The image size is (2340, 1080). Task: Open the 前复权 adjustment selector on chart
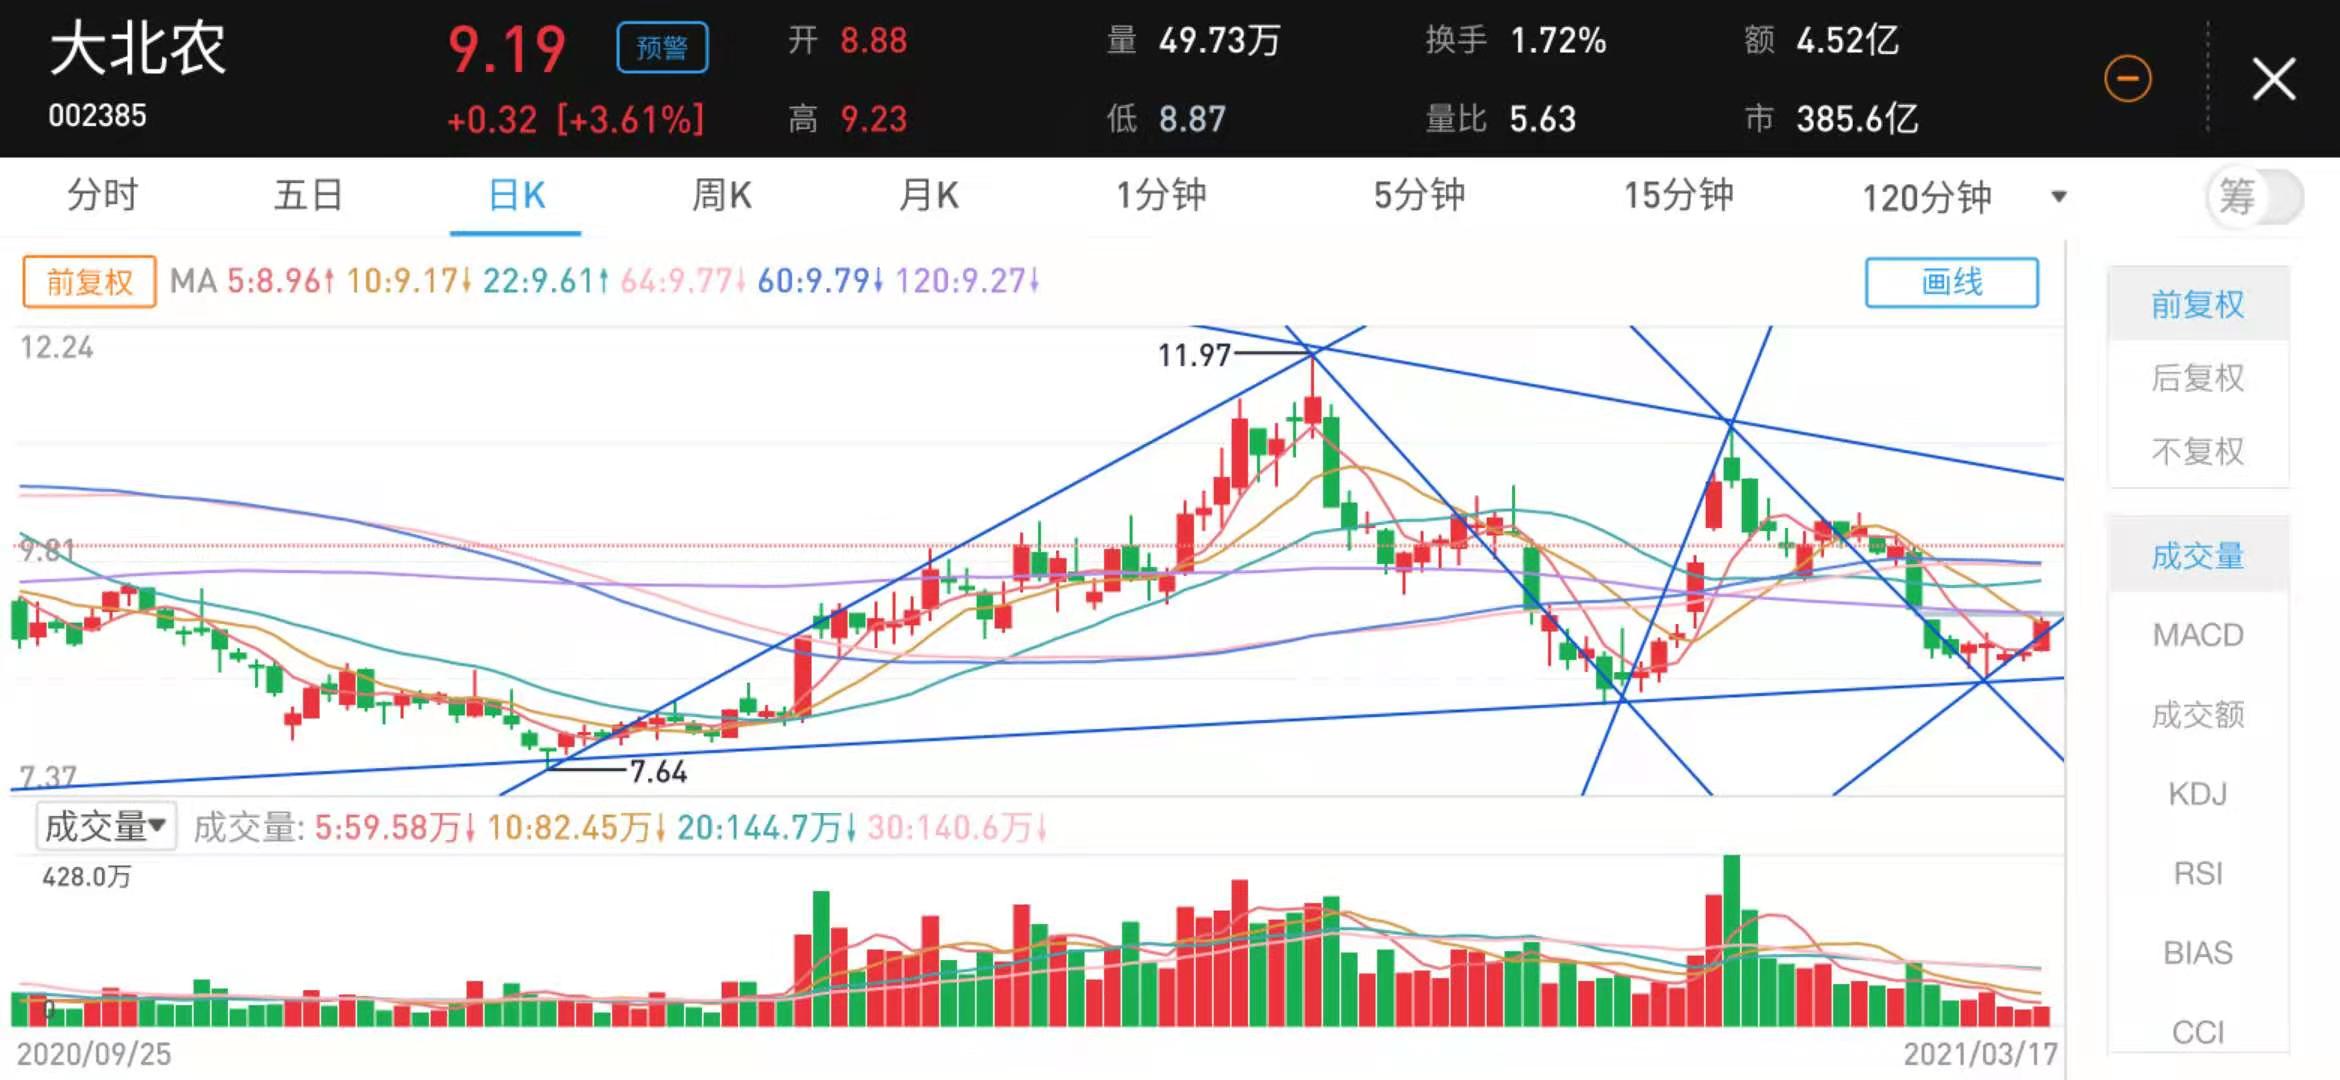[89, 282]
